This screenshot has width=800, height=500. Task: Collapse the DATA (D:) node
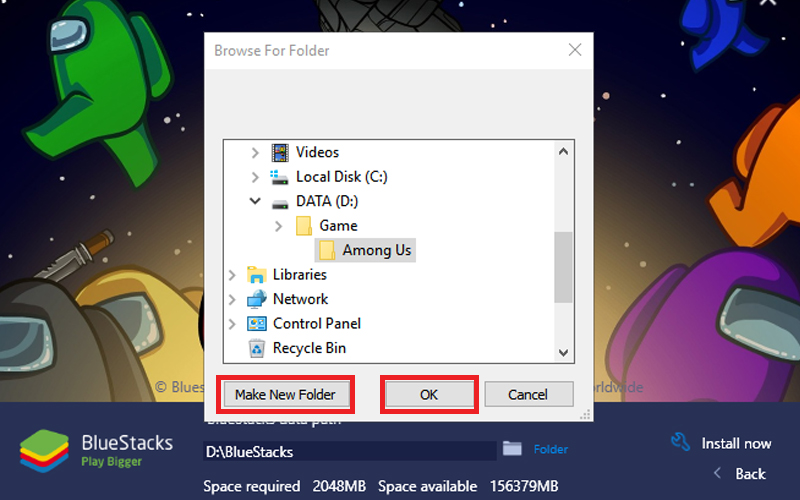[255, 201]
